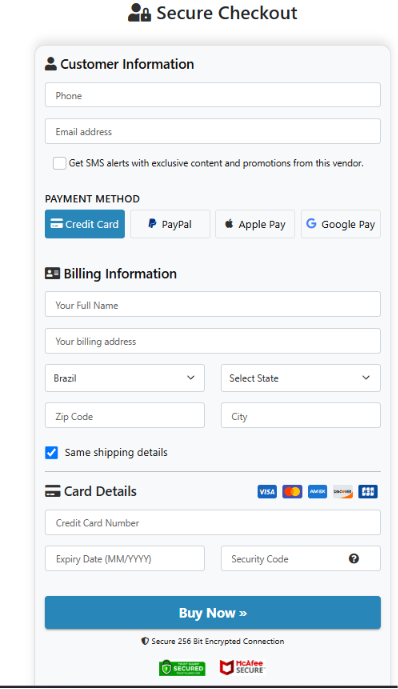This screenshot has height=689, width=398.
Task: Select the Credit Card payment tab
Action: pyautogui.click(x=85, y=224)
